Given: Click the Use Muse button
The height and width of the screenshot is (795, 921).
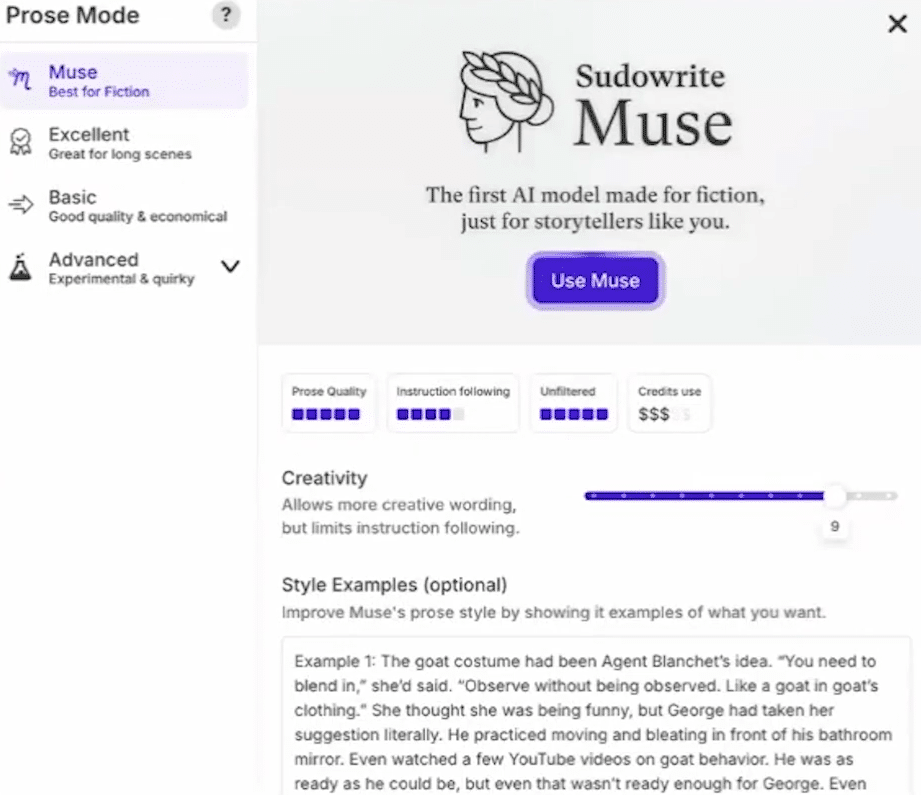Looking at the screenshot, I should [x=596, y=281].
